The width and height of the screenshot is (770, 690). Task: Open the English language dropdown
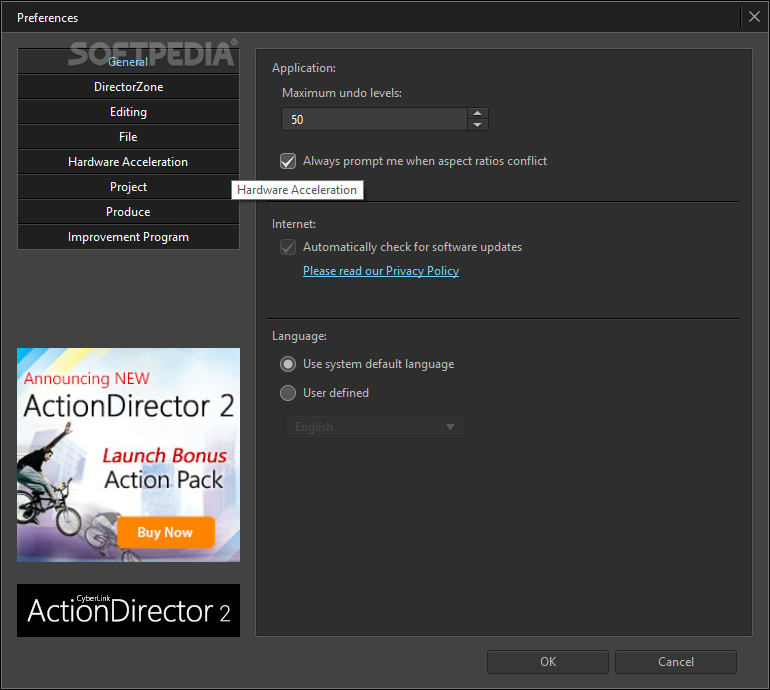pyautogui.click(x=375, y=427)
